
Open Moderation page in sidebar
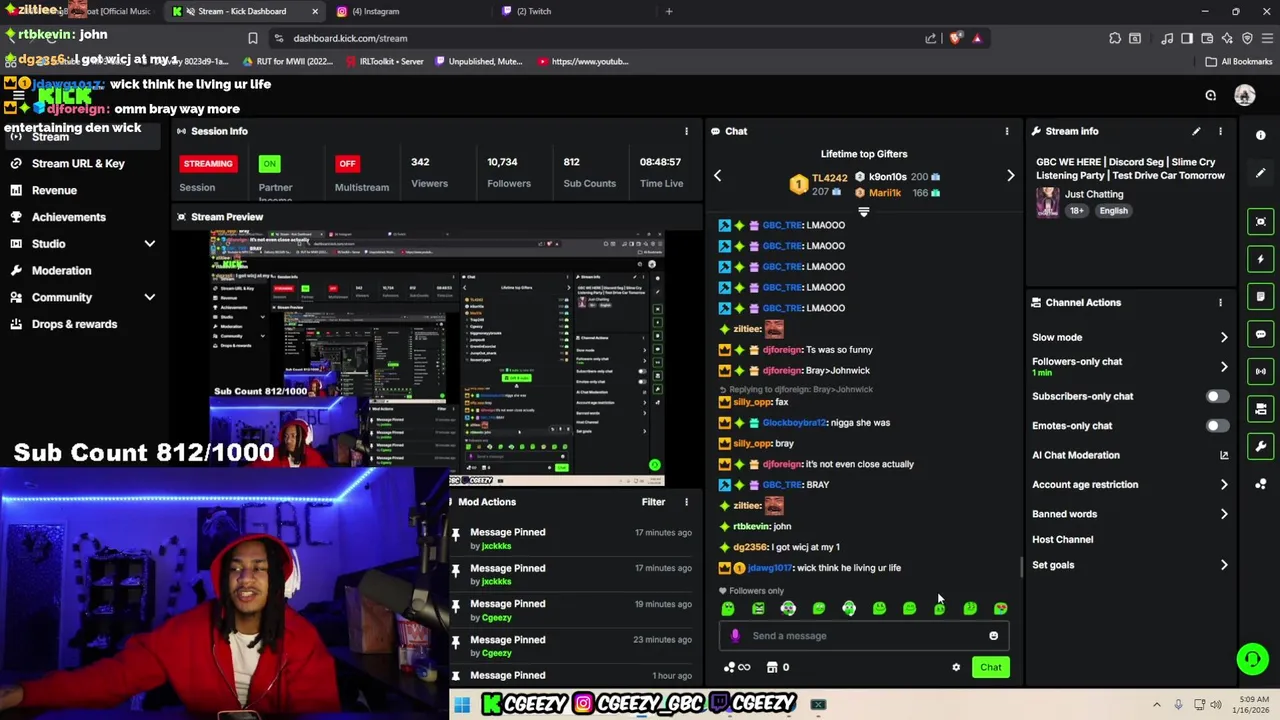(61, 270)
